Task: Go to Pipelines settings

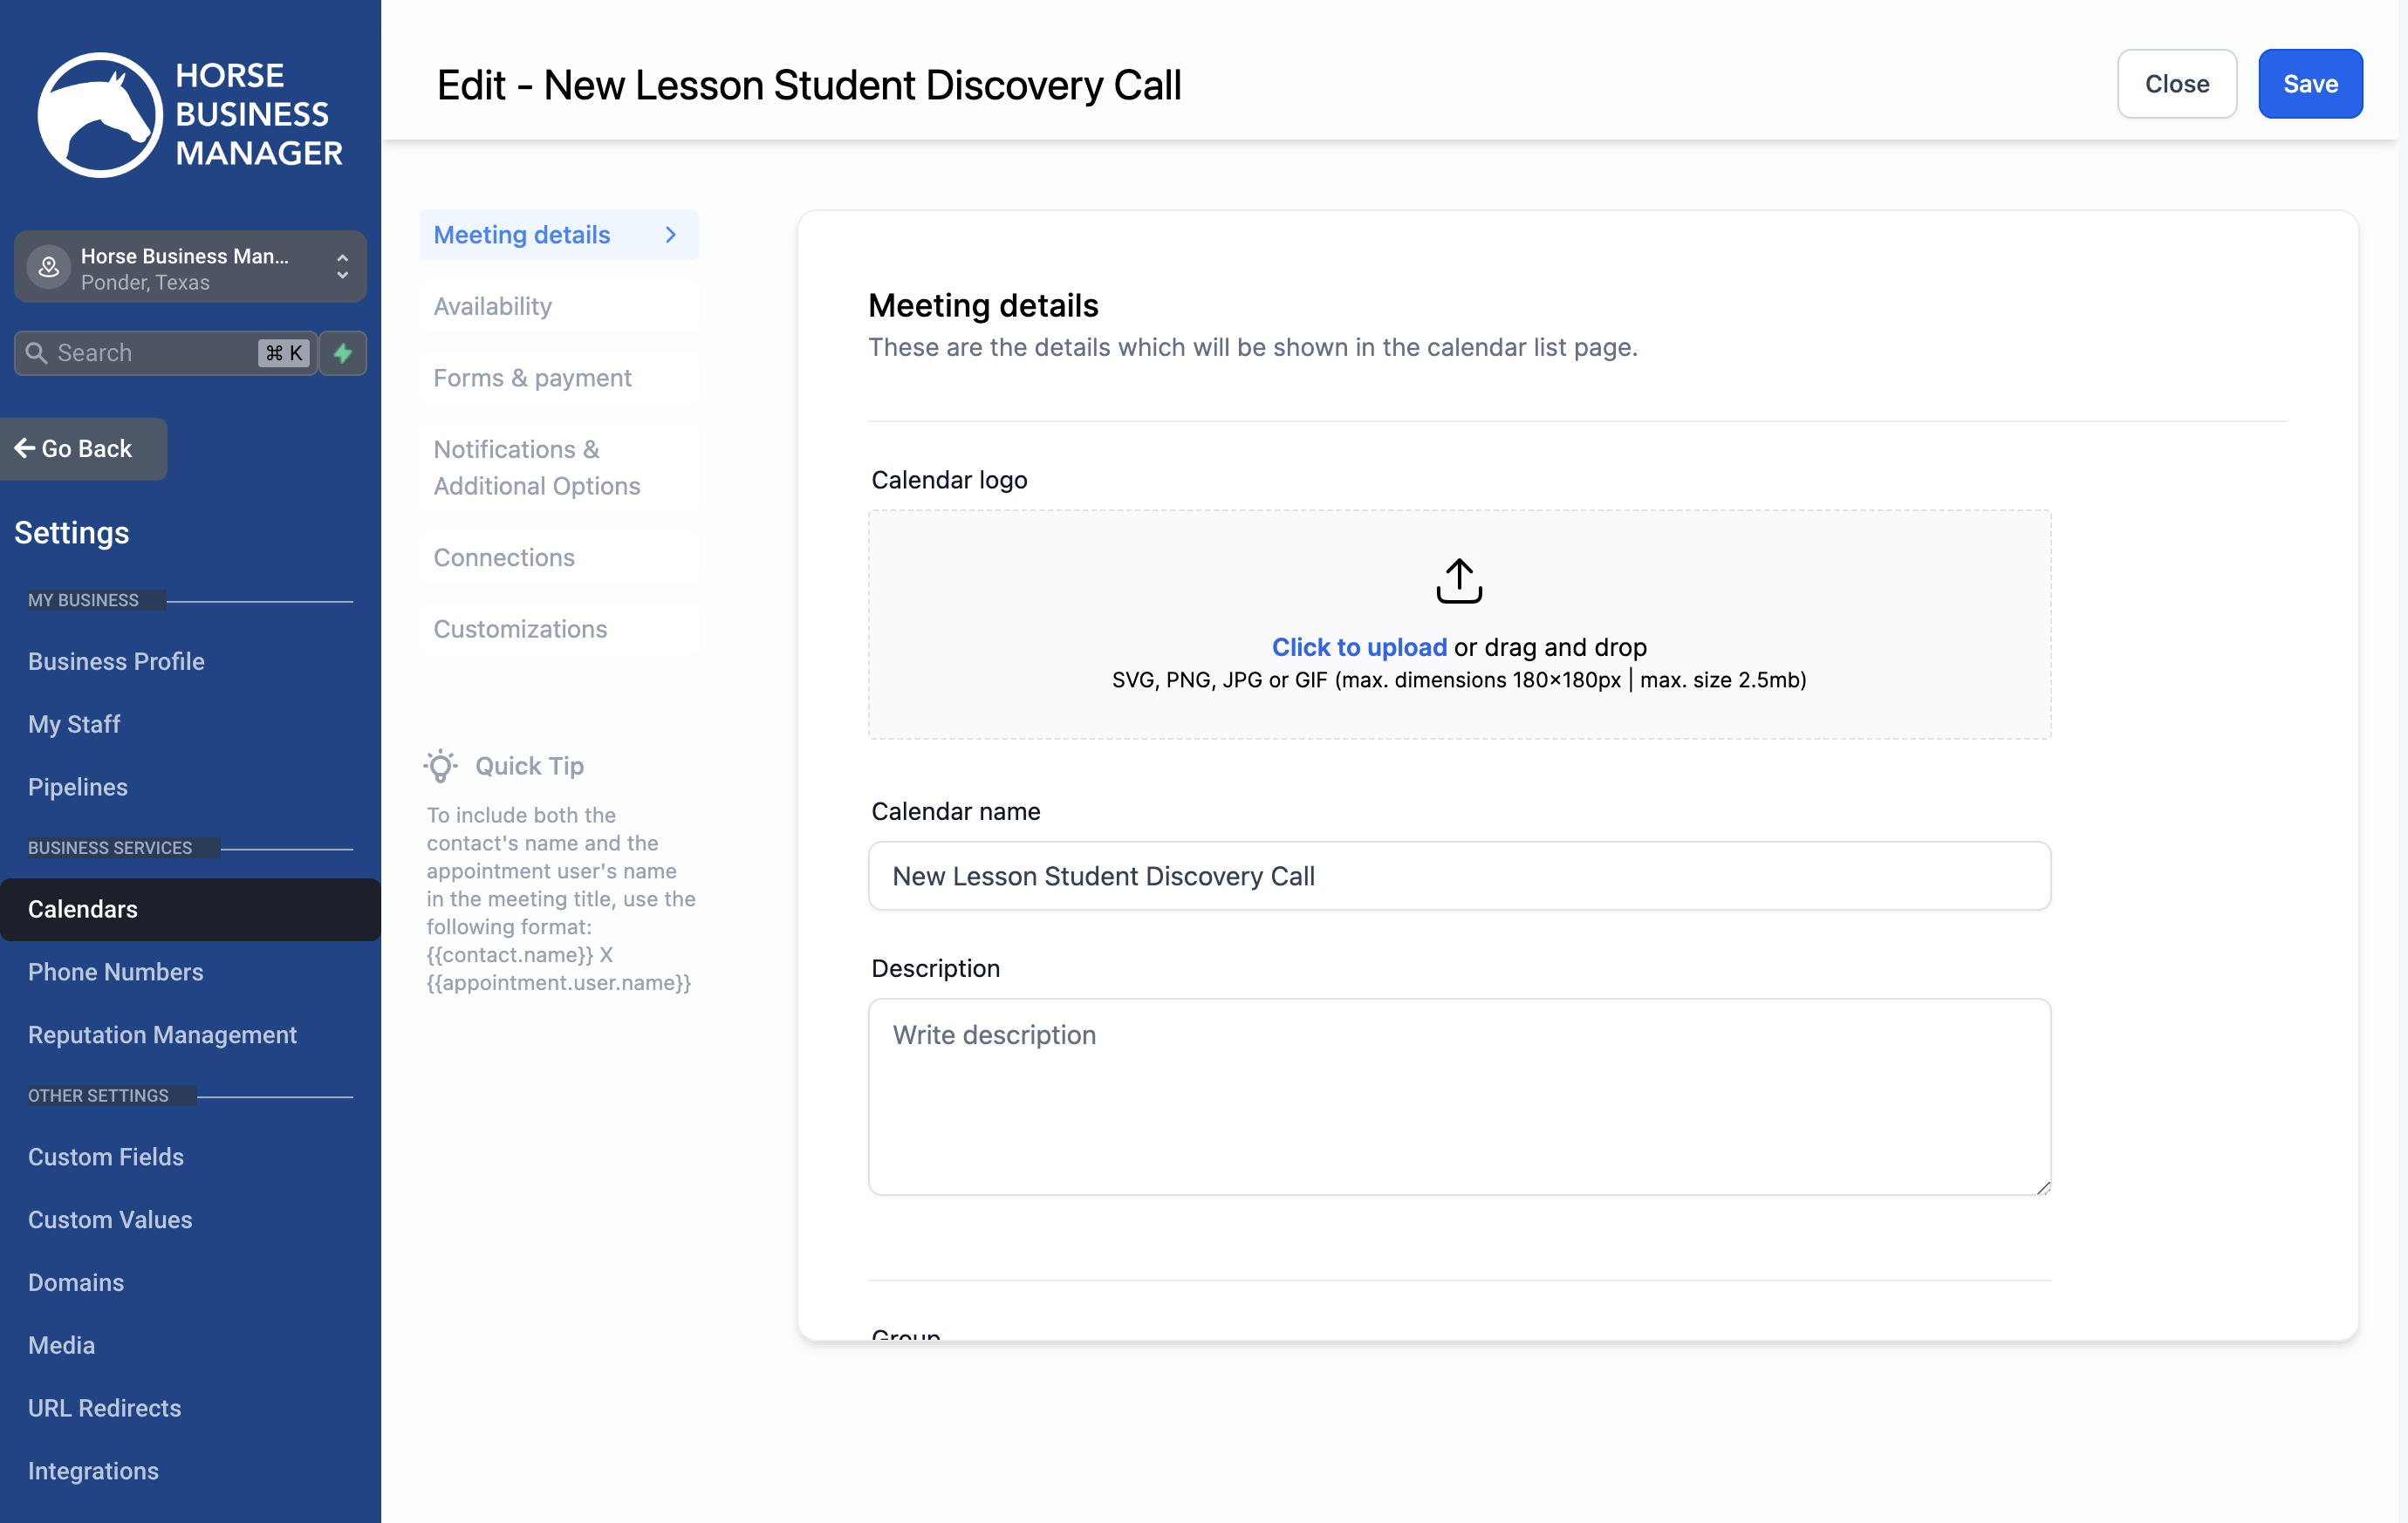Action: tap(78, 787)
